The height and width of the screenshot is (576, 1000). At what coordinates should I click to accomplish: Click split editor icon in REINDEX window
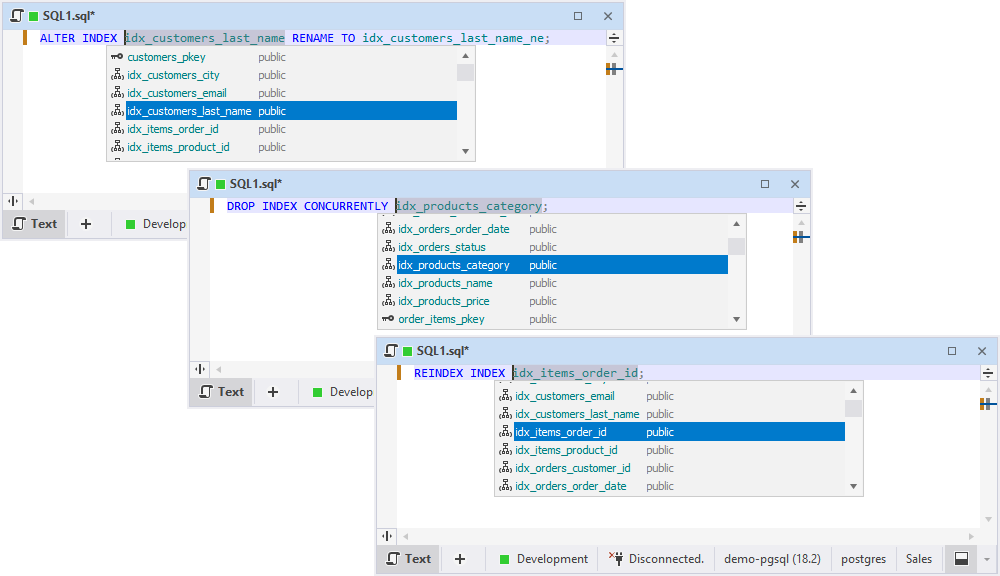click(988, 373)
